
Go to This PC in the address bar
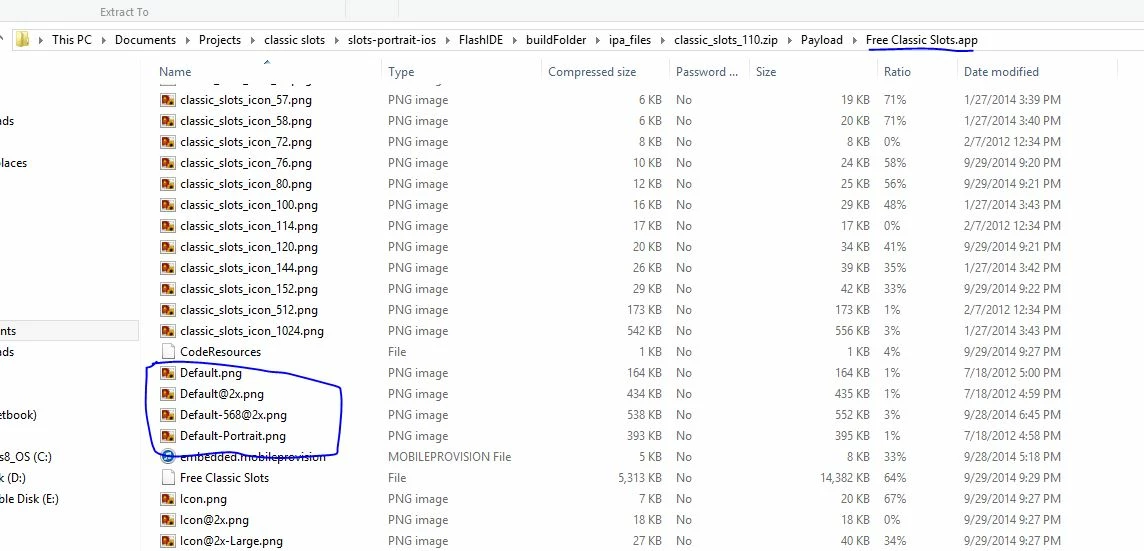coord(72,40)
